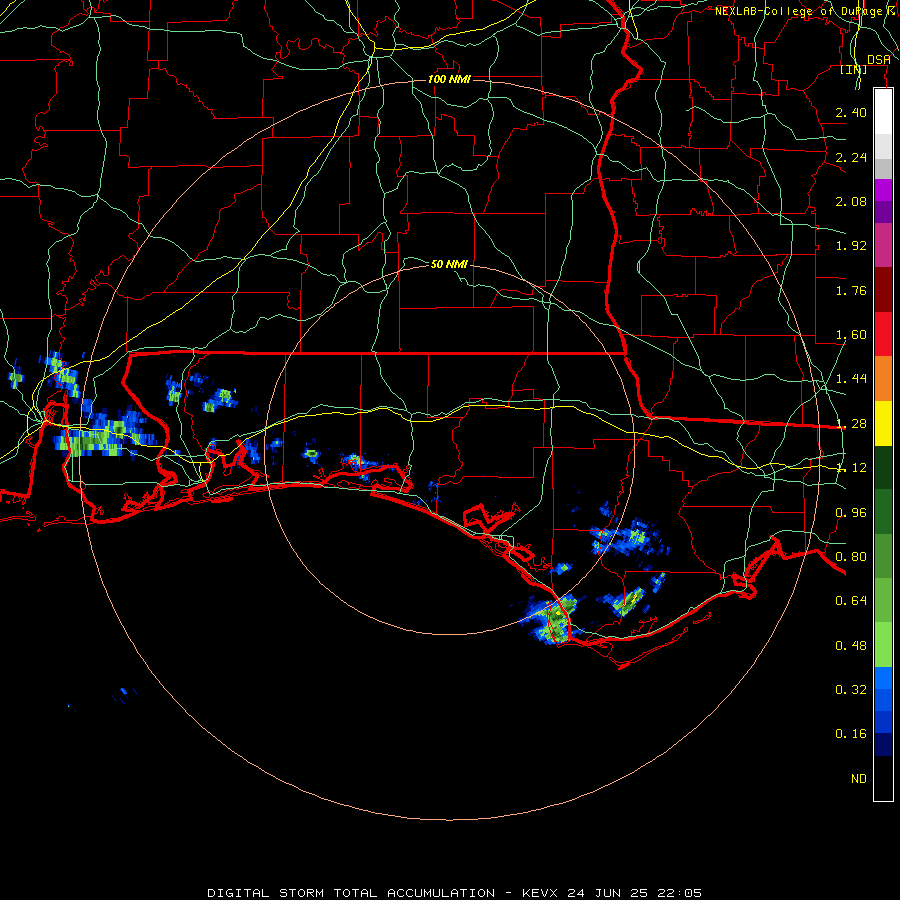The image size is (900, 900).
Task: Click the DSA product label
Action: click(879, 59)
